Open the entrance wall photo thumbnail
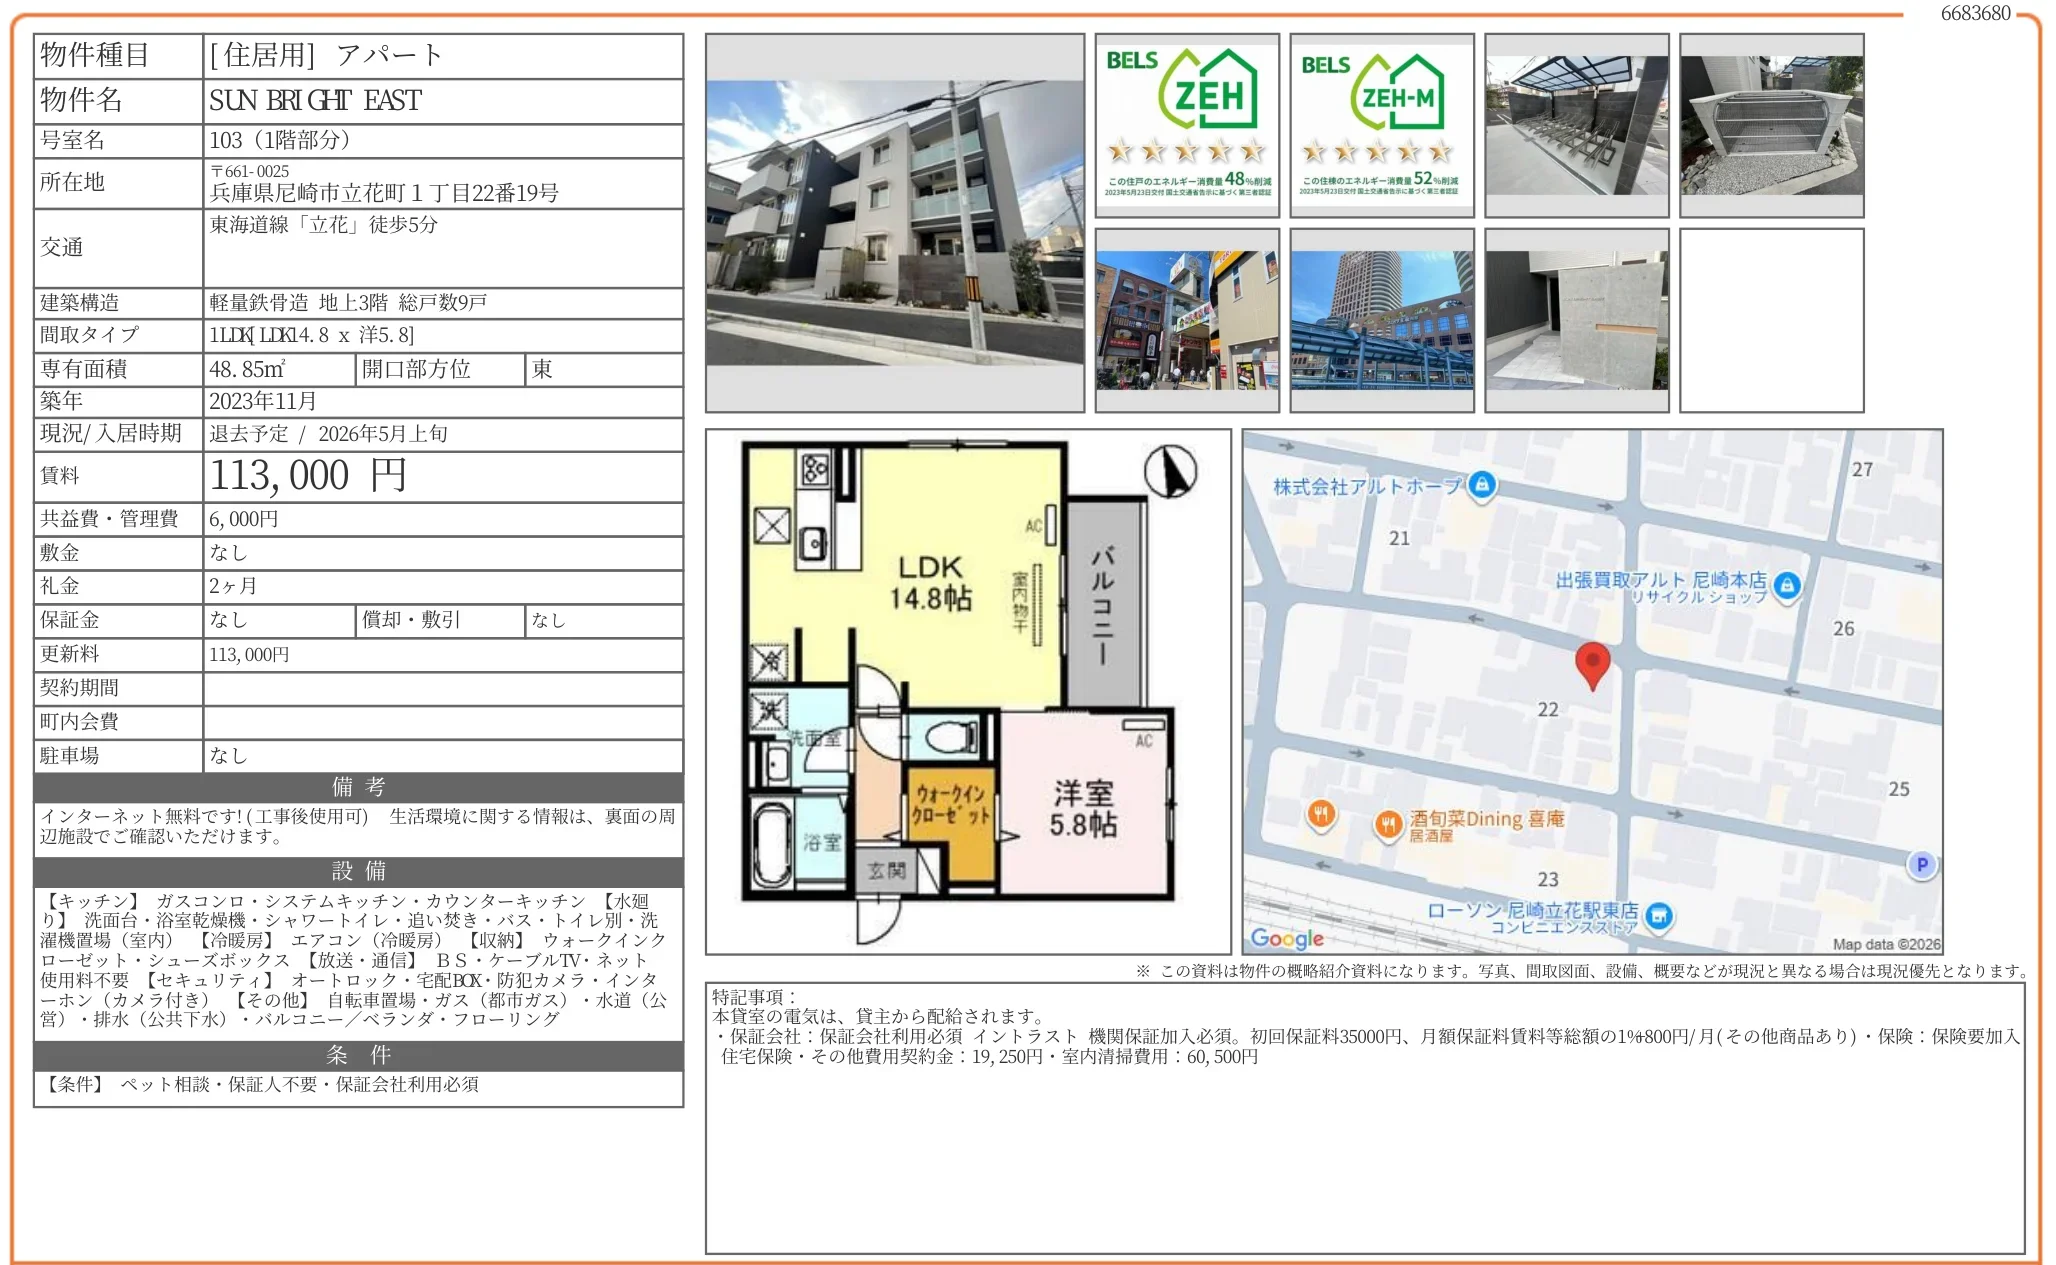 click(1576, 320)
